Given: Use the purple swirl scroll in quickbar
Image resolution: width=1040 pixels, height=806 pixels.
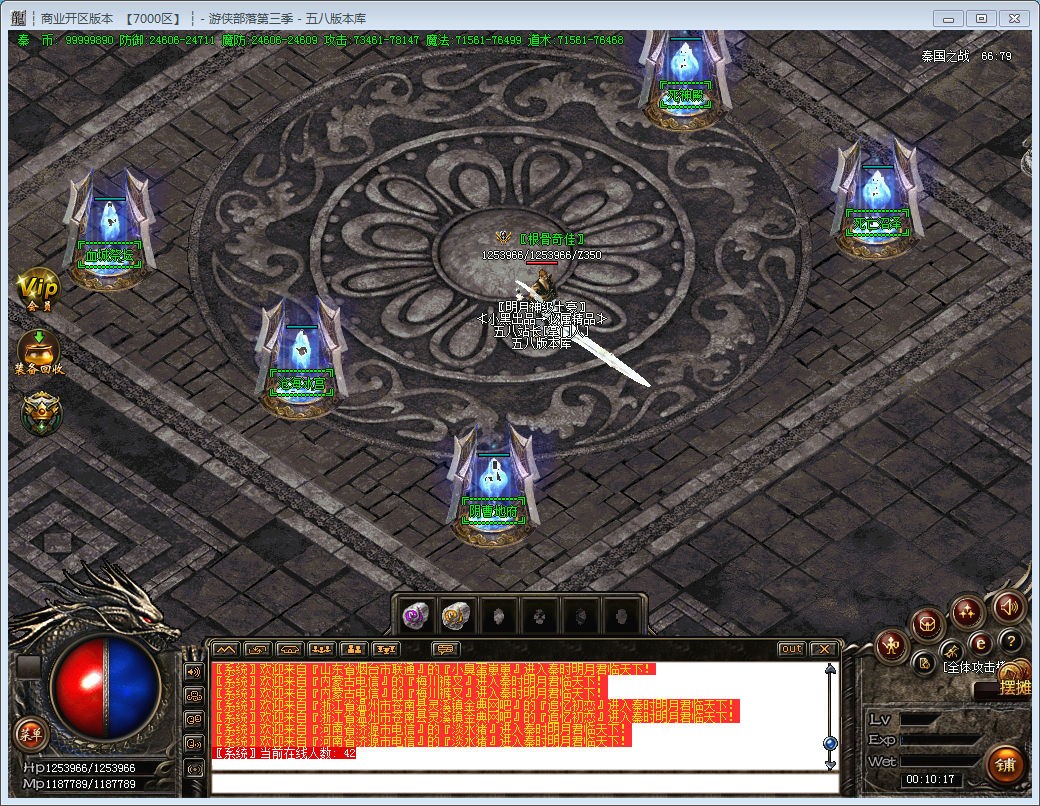Looking at the screenshot, I should [x=415, y=617].
